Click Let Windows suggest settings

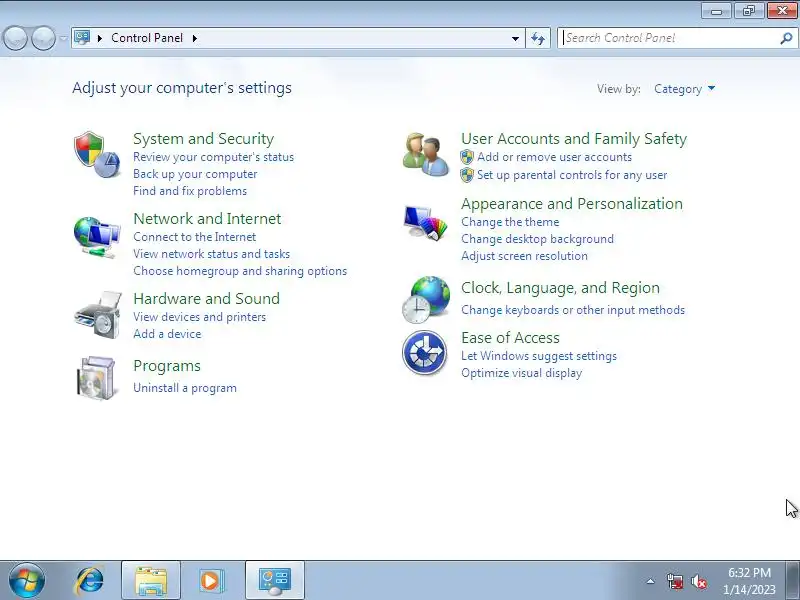tap(539, 356)
